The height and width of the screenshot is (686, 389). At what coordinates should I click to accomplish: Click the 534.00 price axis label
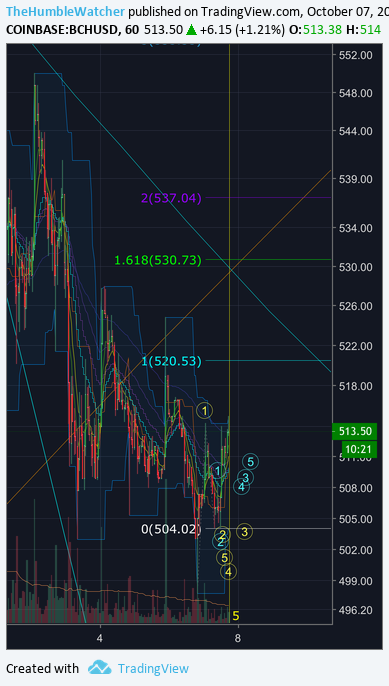click(356, 228)
